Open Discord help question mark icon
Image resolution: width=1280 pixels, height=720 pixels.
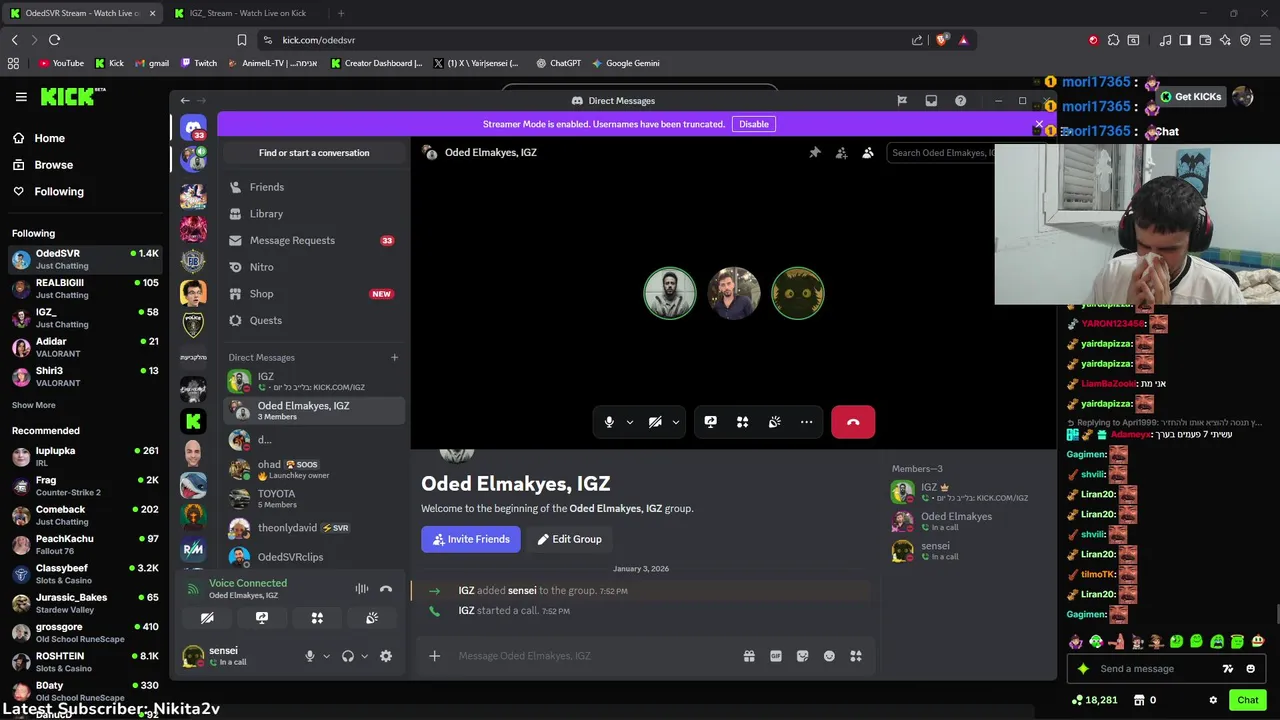[960, 101]
